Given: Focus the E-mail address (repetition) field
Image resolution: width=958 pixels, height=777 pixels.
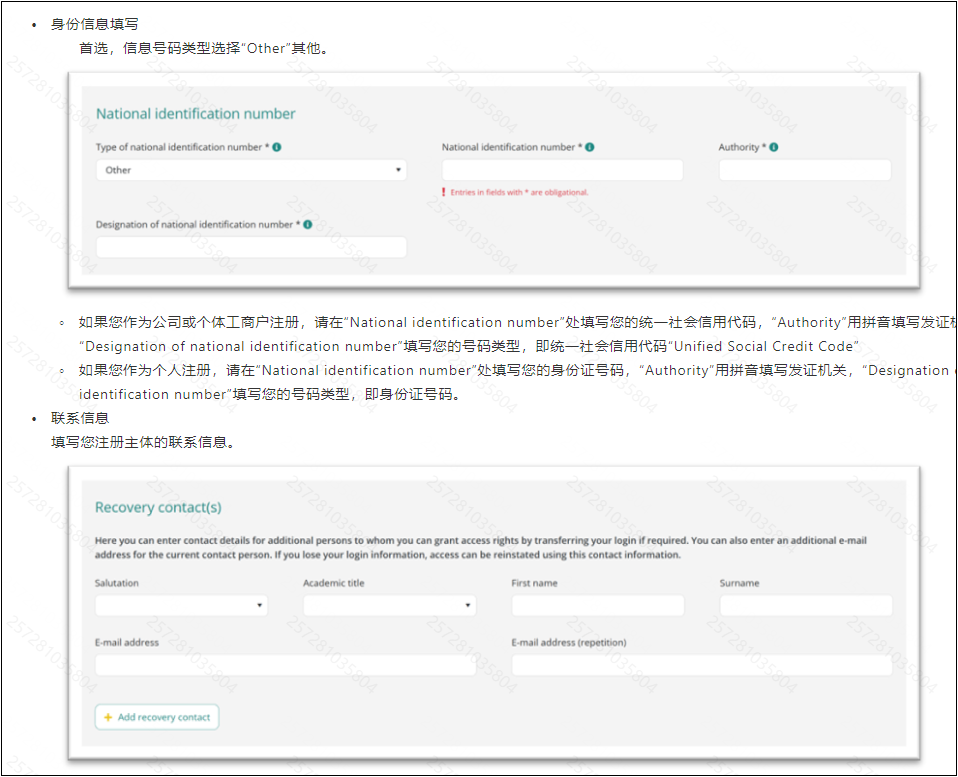Looking at the screenshot, I should point(701,665).
